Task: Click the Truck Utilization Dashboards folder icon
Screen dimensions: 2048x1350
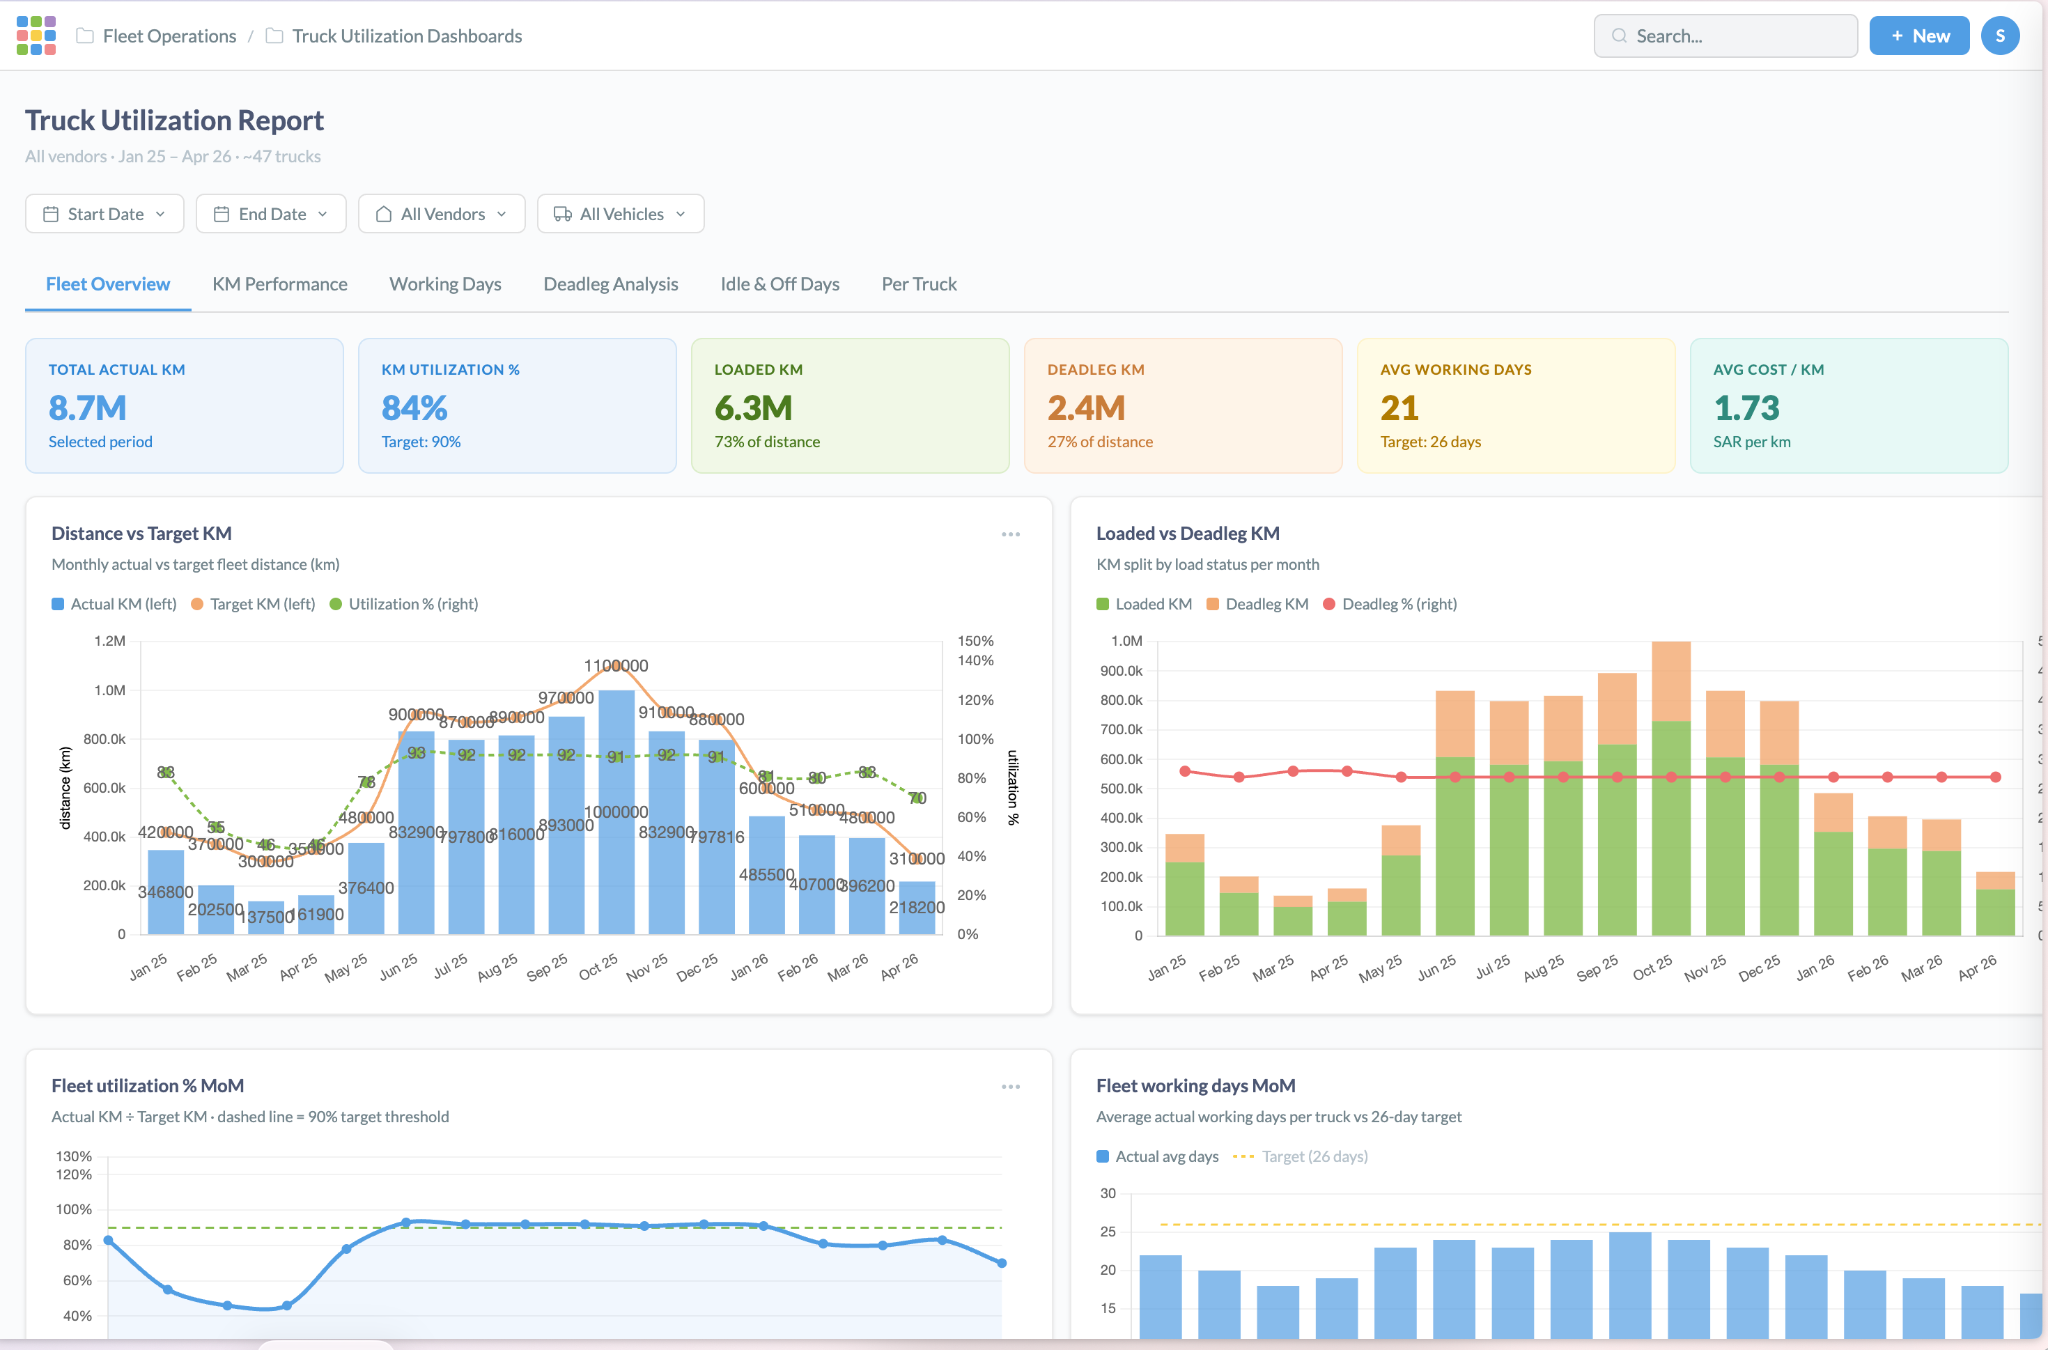Action: (x=274, y=36)
